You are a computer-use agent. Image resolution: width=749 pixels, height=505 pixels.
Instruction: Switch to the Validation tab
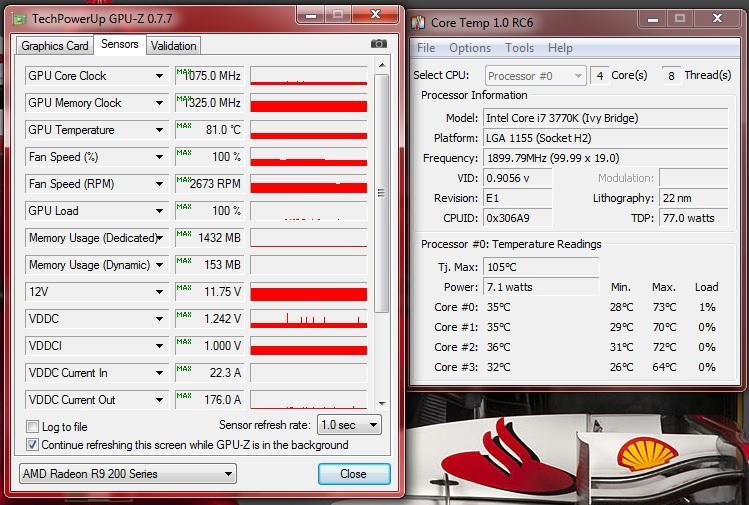click(x=173, y=46)
